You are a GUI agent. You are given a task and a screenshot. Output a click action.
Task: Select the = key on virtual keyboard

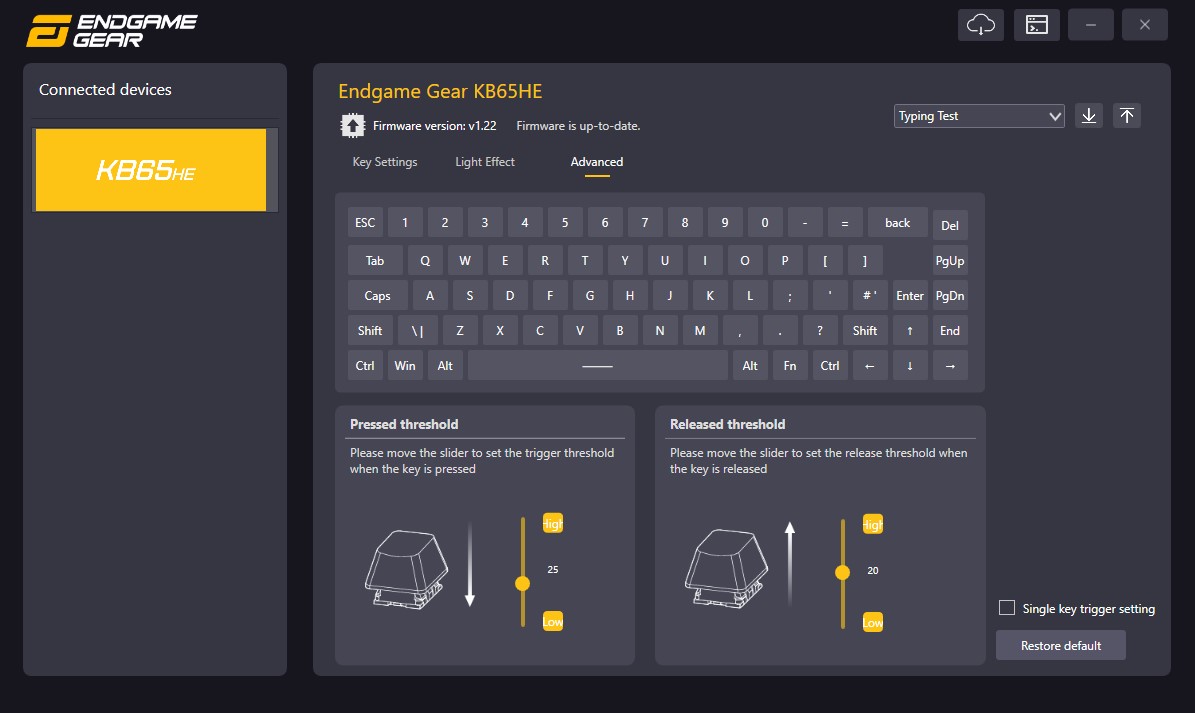[x=844, y=222]
